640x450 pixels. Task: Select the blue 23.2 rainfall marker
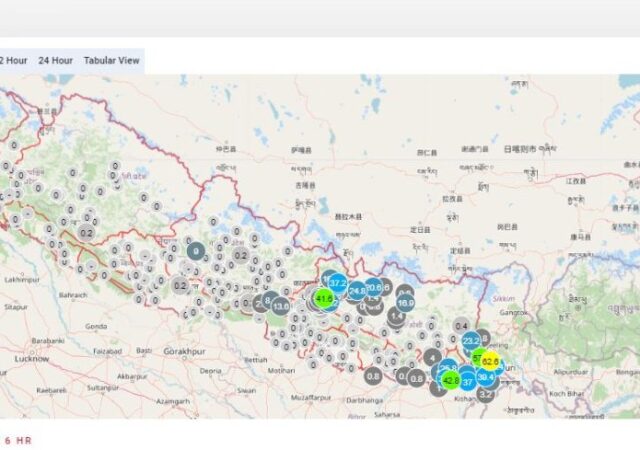coord(472,341)
